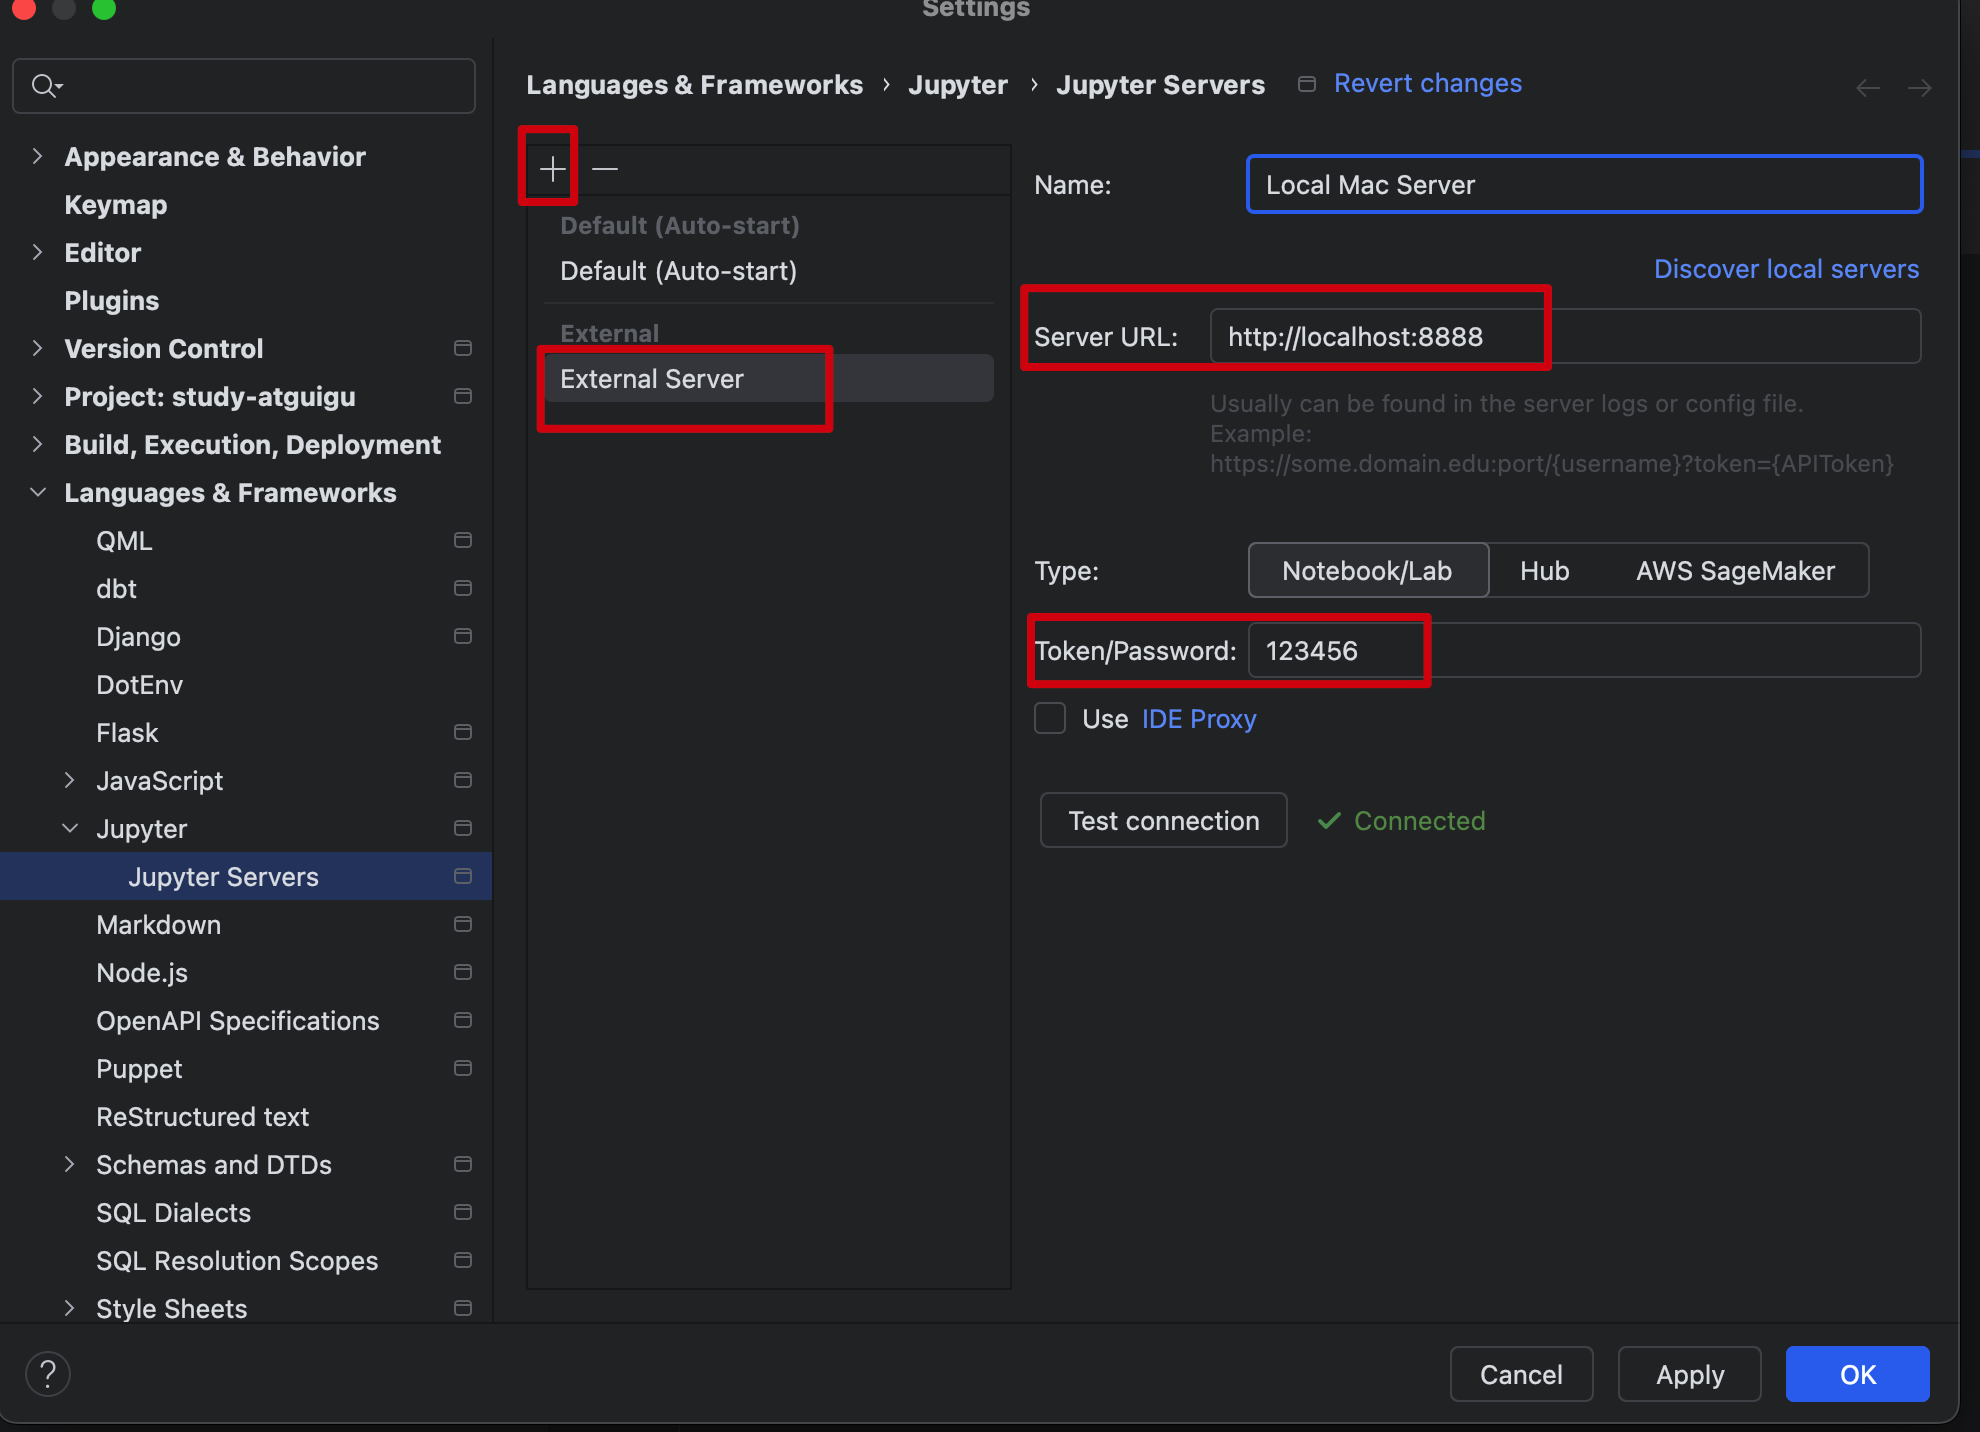Expand Appearance & Behavior section
This screenshot has width=1980, height=1432.
click(x=37, y=156)
